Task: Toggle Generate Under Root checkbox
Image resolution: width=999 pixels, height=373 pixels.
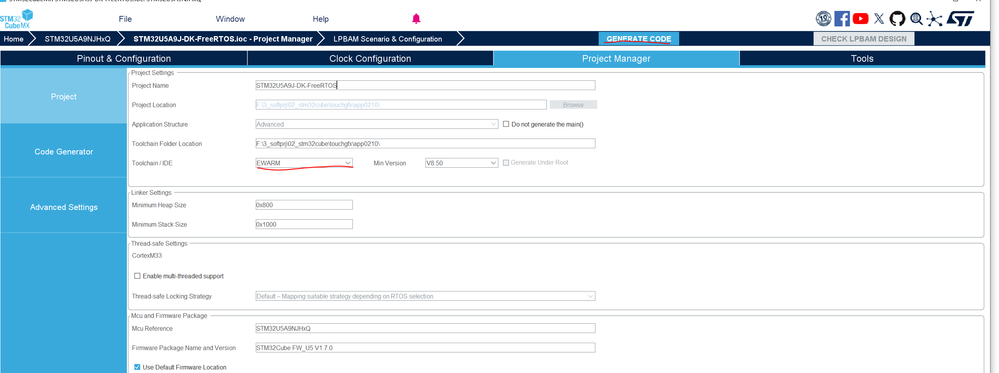Action: click(507, 163)
